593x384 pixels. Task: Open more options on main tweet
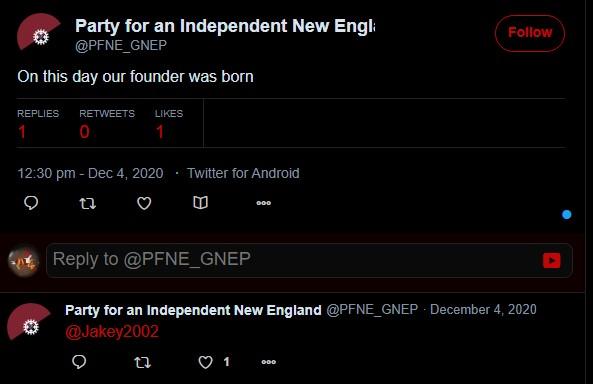tap(264, 203)
